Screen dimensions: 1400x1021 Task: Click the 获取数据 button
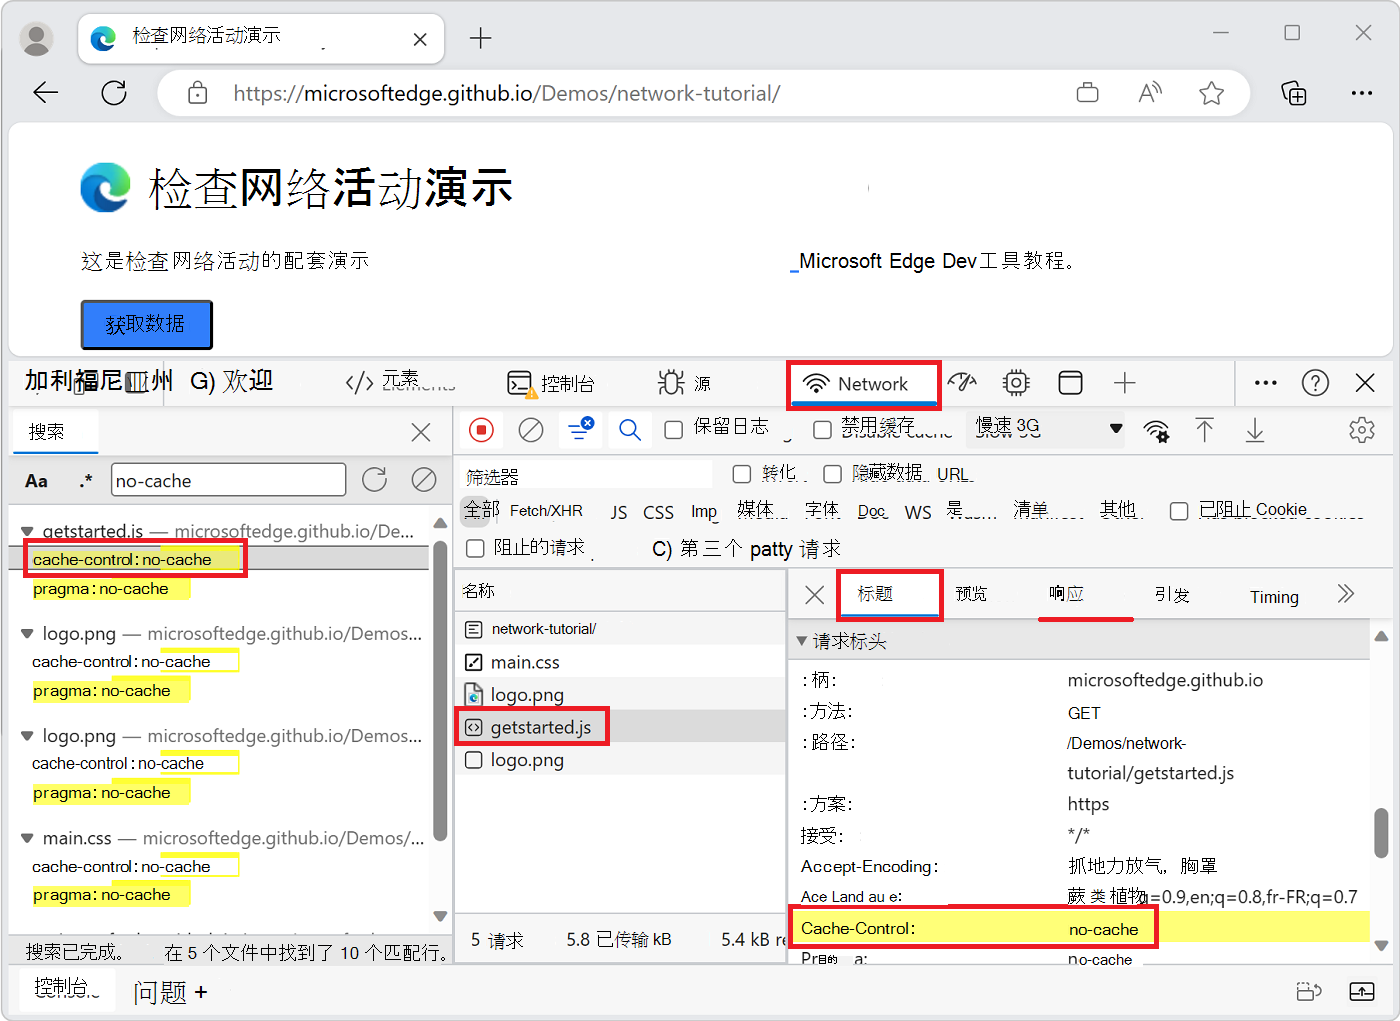(x=146, y=324)
